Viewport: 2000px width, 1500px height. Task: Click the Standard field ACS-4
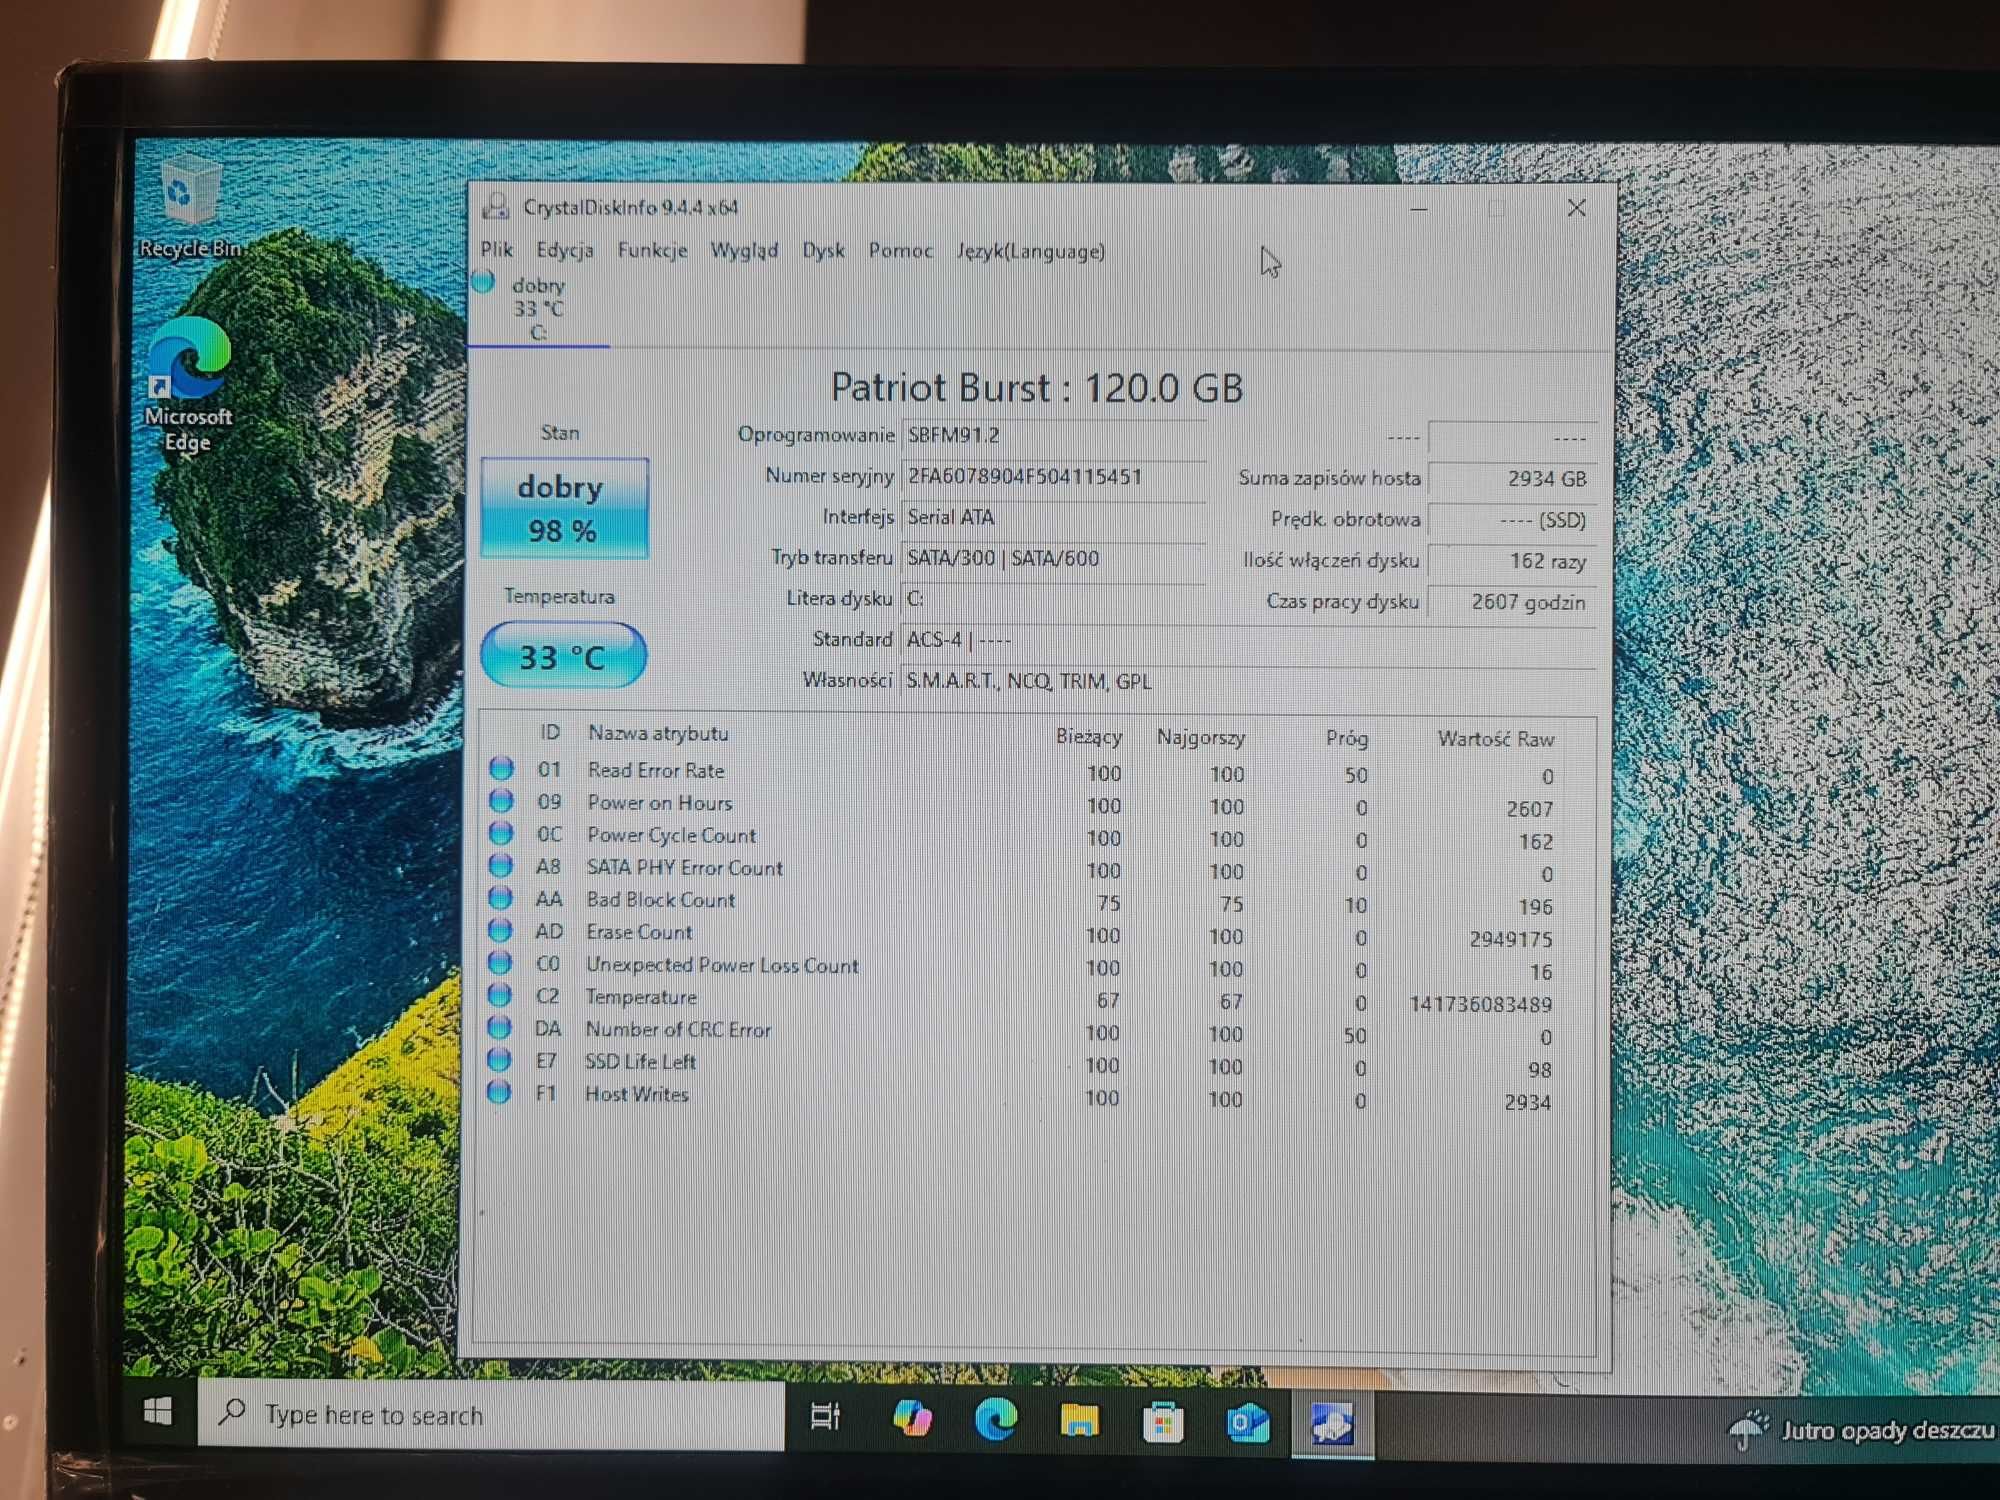coord(1249,640)
